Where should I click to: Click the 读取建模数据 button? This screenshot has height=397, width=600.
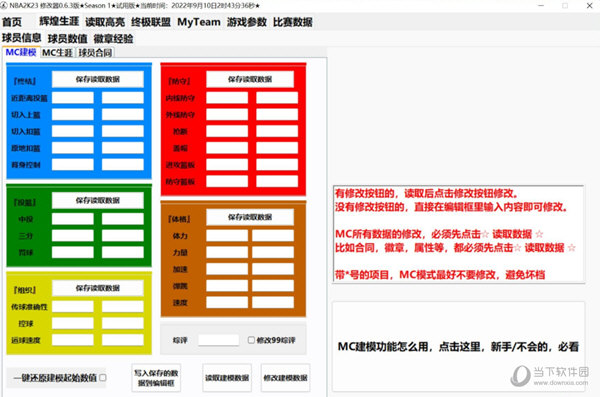pyautogui.click(x=227, y=378)
